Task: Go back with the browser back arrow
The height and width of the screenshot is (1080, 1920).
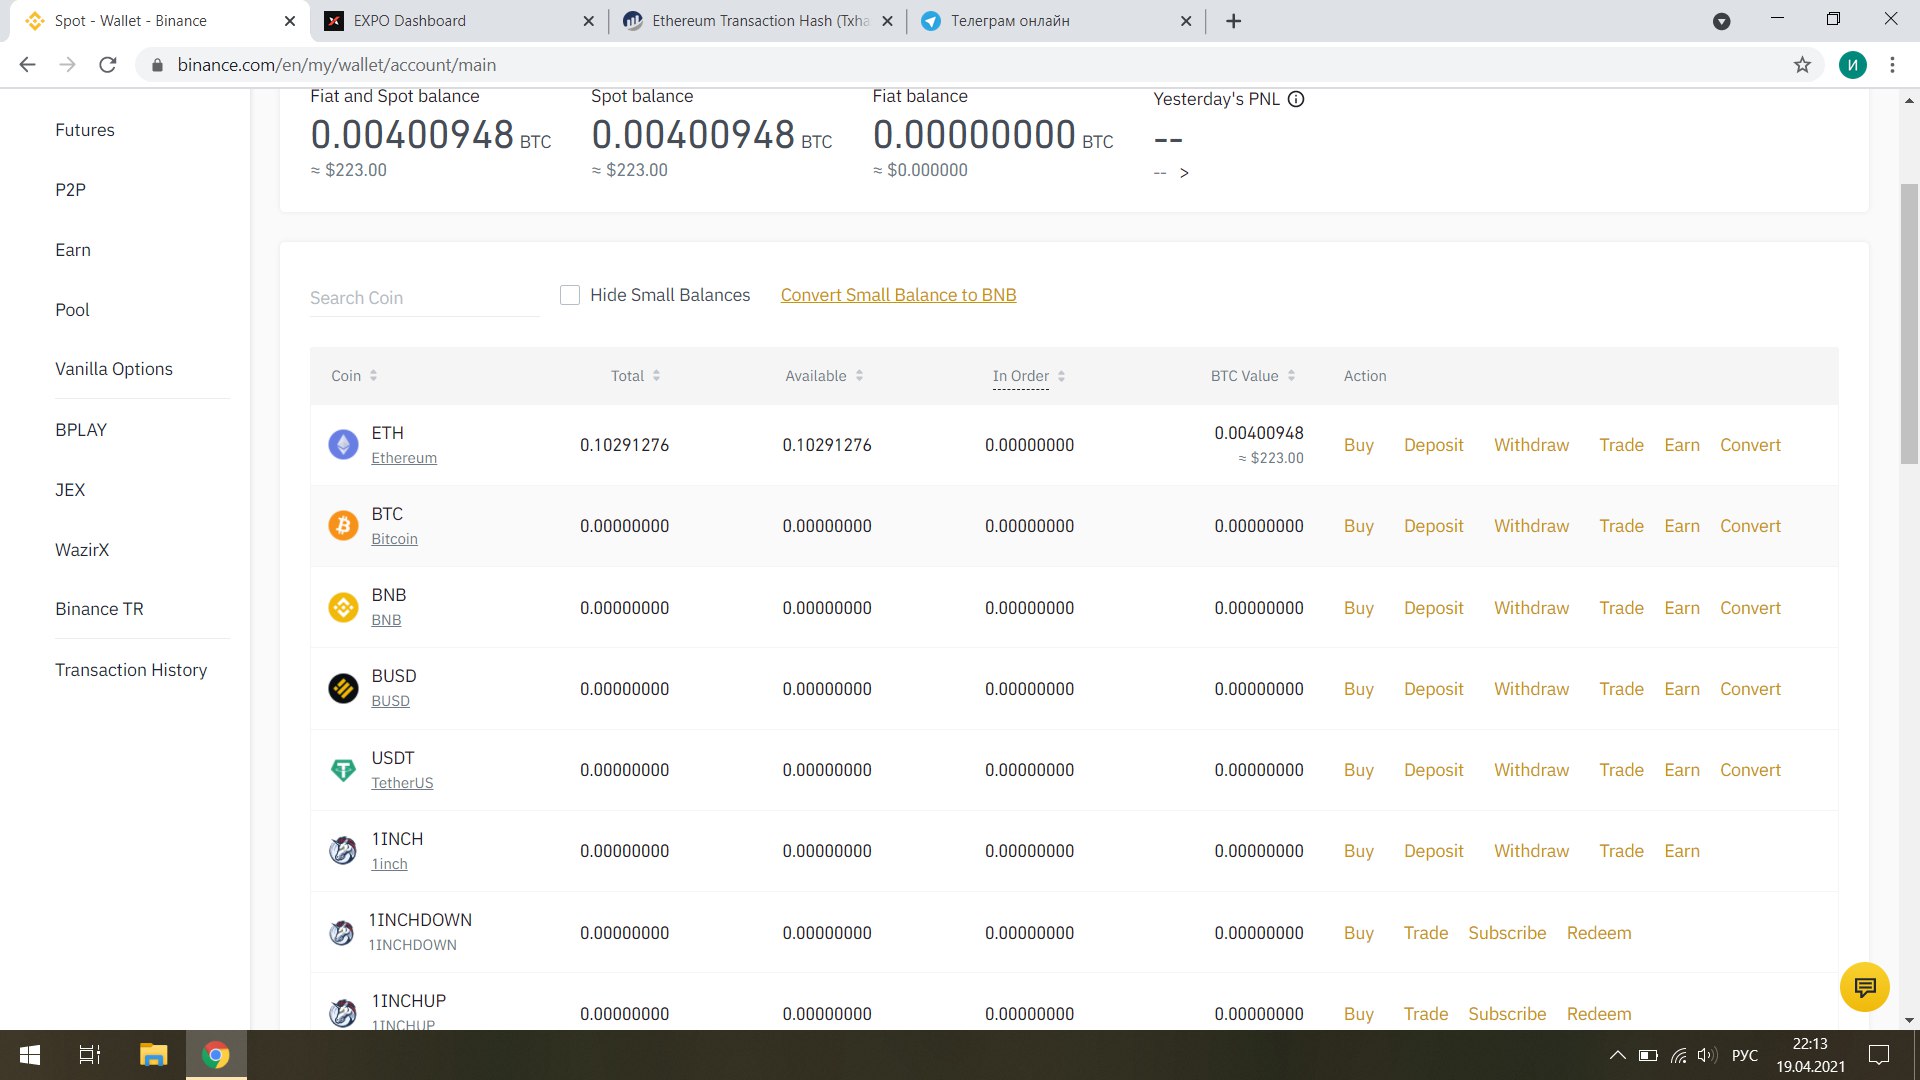Action: tap(28, 65)
